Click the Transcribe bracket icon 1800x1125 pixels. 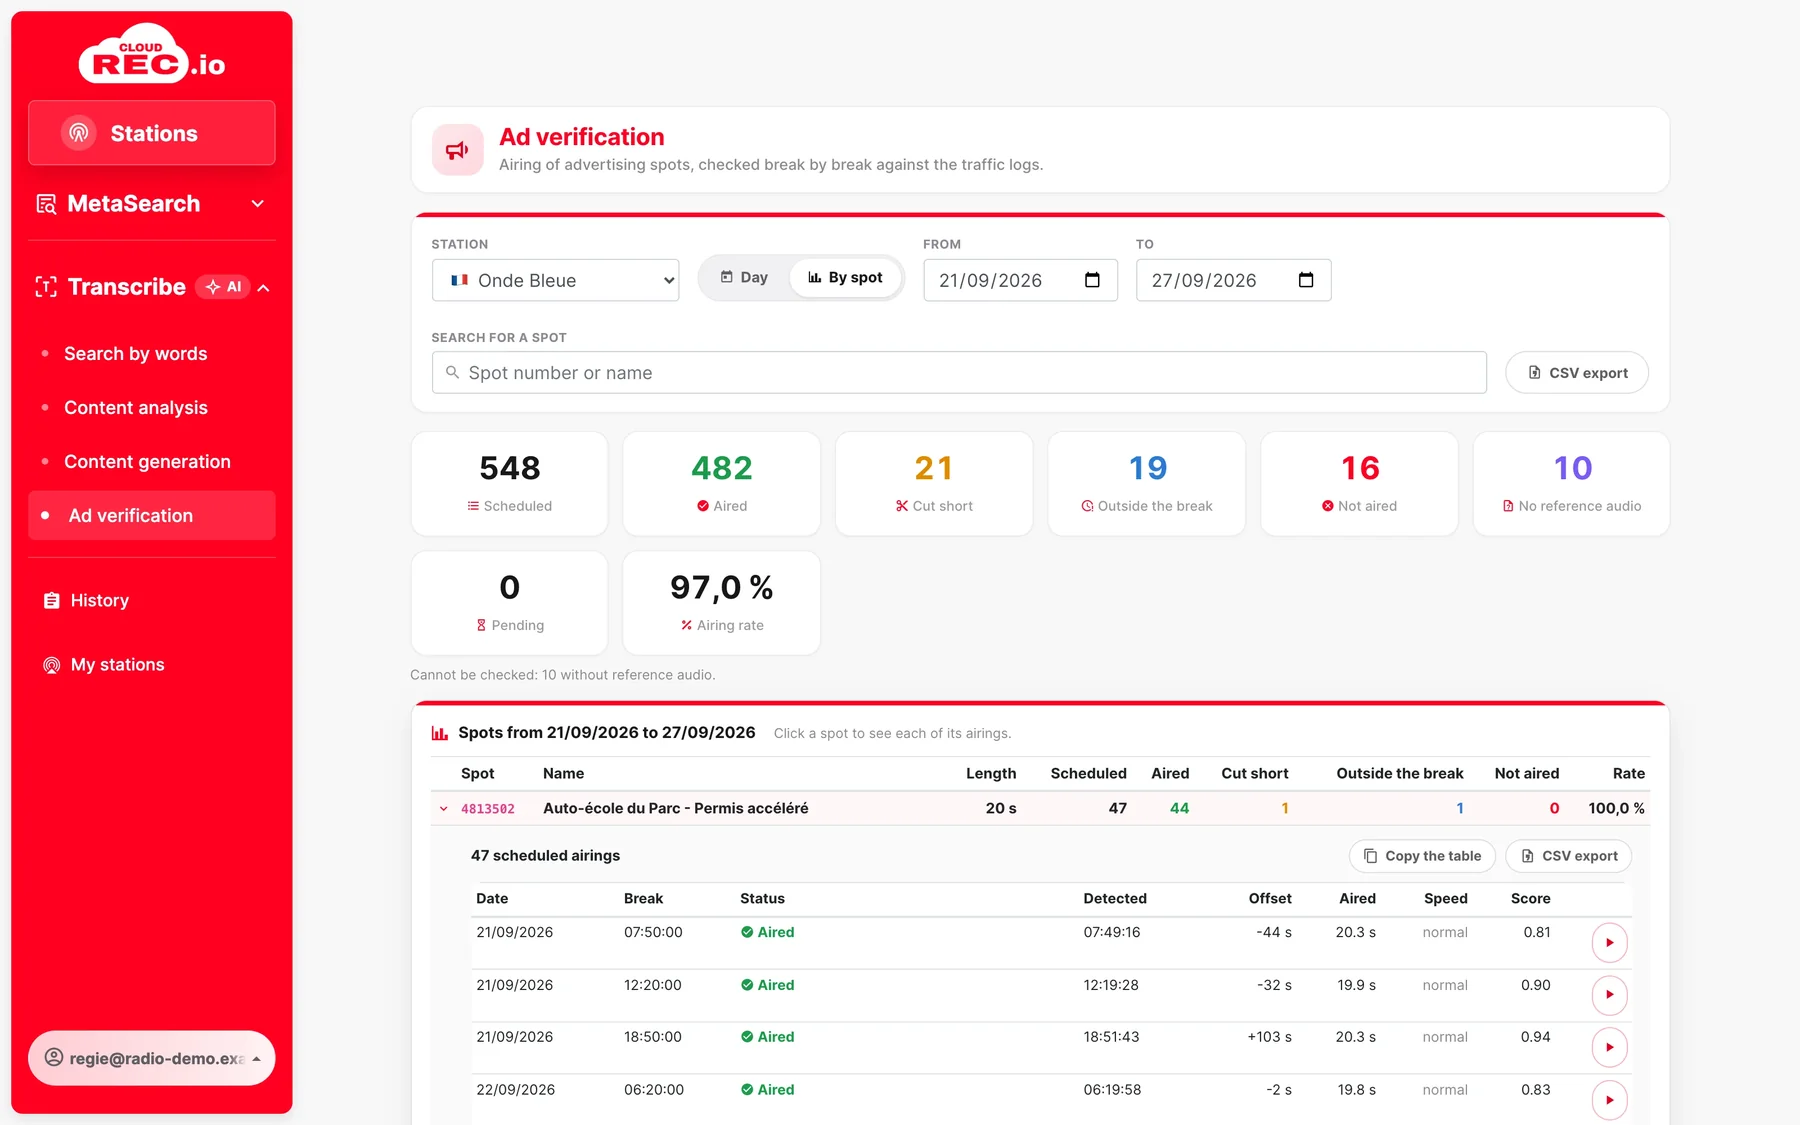(46, 287)
